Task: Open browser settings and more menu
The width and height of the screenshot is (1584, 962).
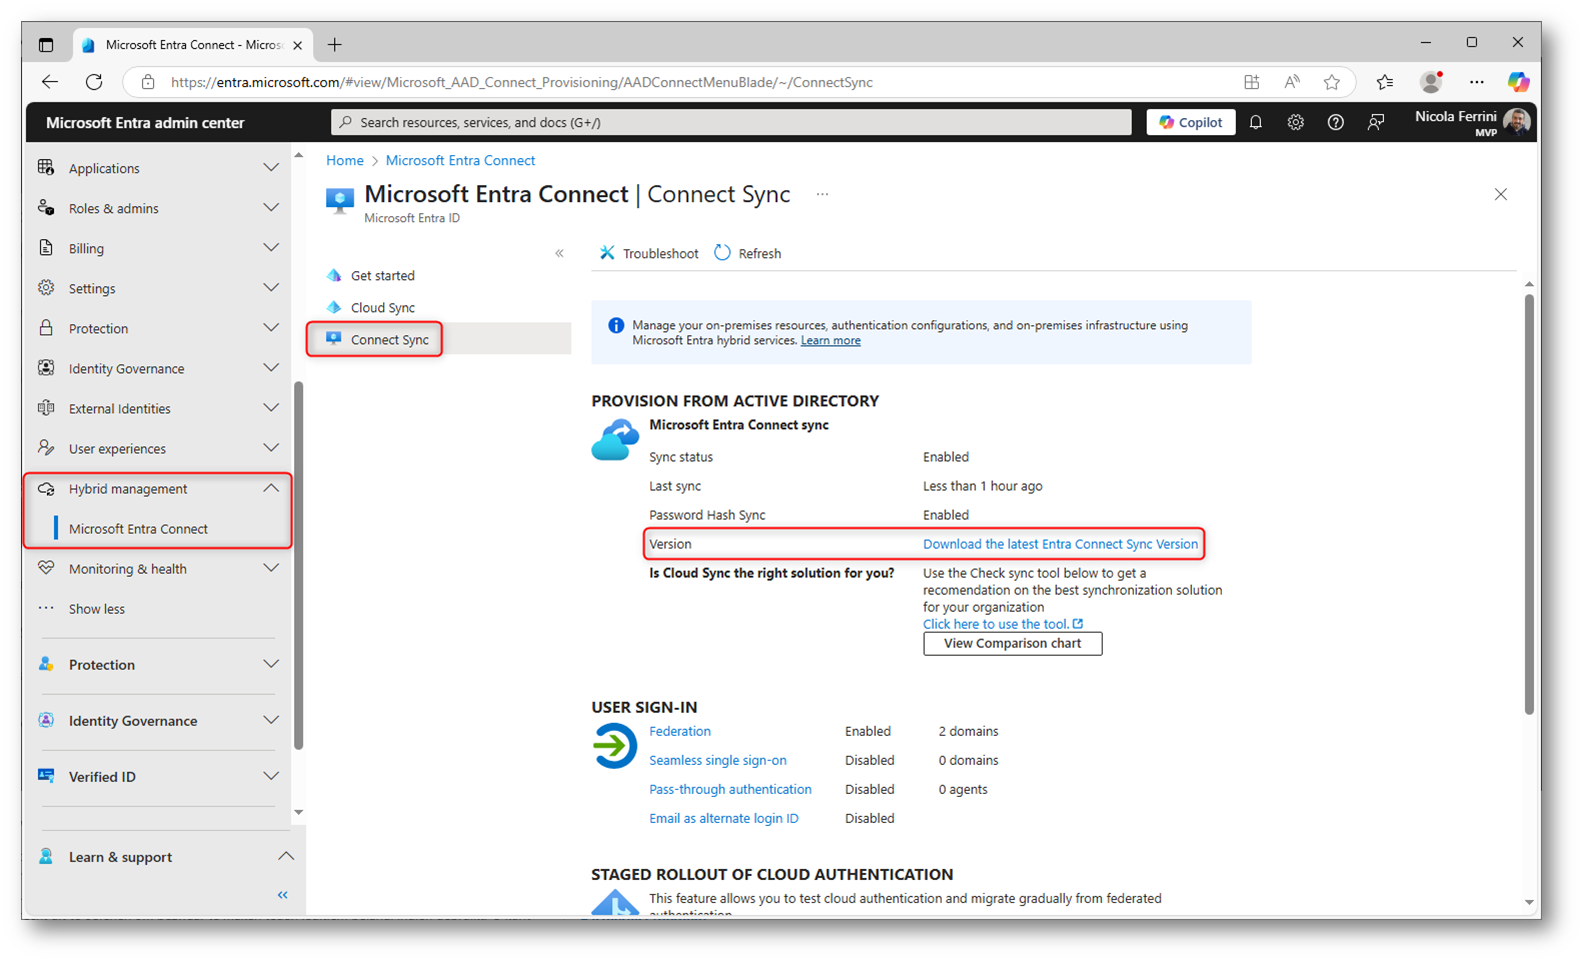Action: click(x=1476, y=82)
